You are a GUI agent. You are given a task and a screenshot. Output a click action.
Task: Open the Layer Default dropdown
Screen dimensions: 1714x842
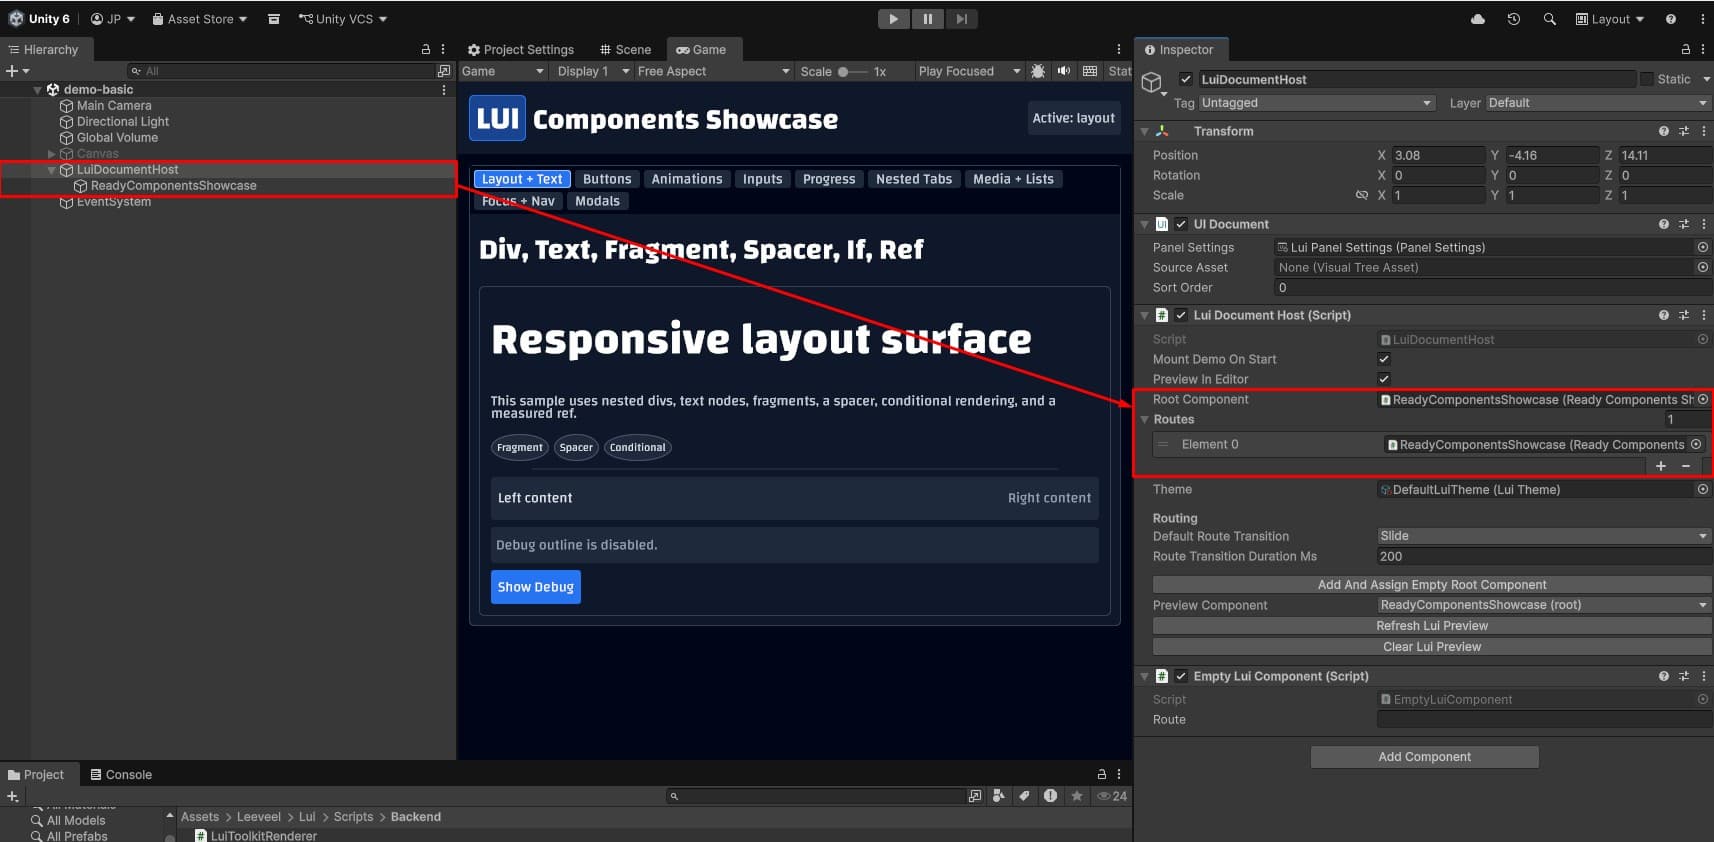pyautogui.click(x=1598, y=103)
